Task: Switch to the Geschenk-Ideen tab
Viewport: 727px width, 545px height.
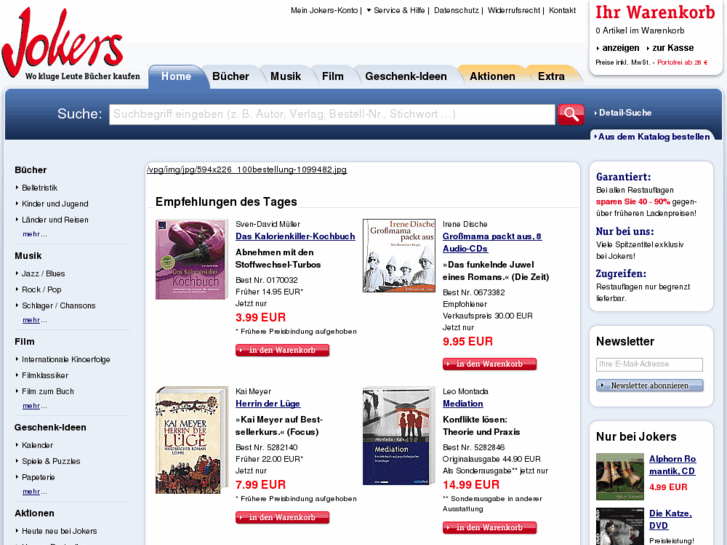Action: [x=406, y=77]
